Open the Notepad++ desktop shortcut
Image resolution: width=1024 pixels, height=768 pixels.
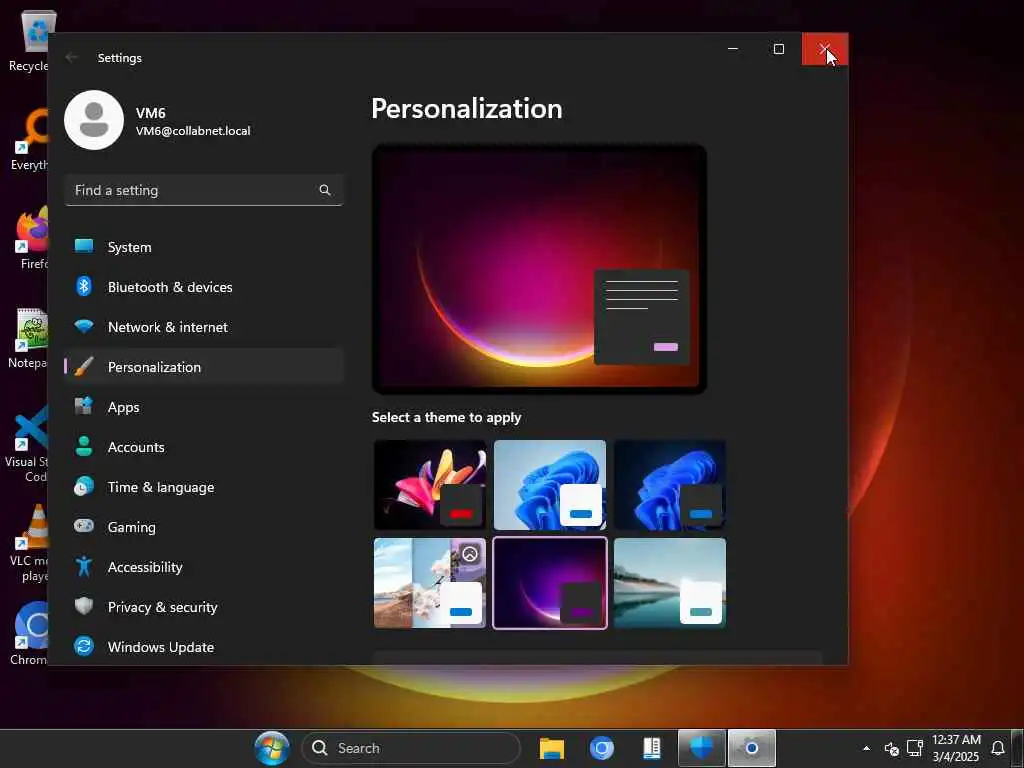29,338
